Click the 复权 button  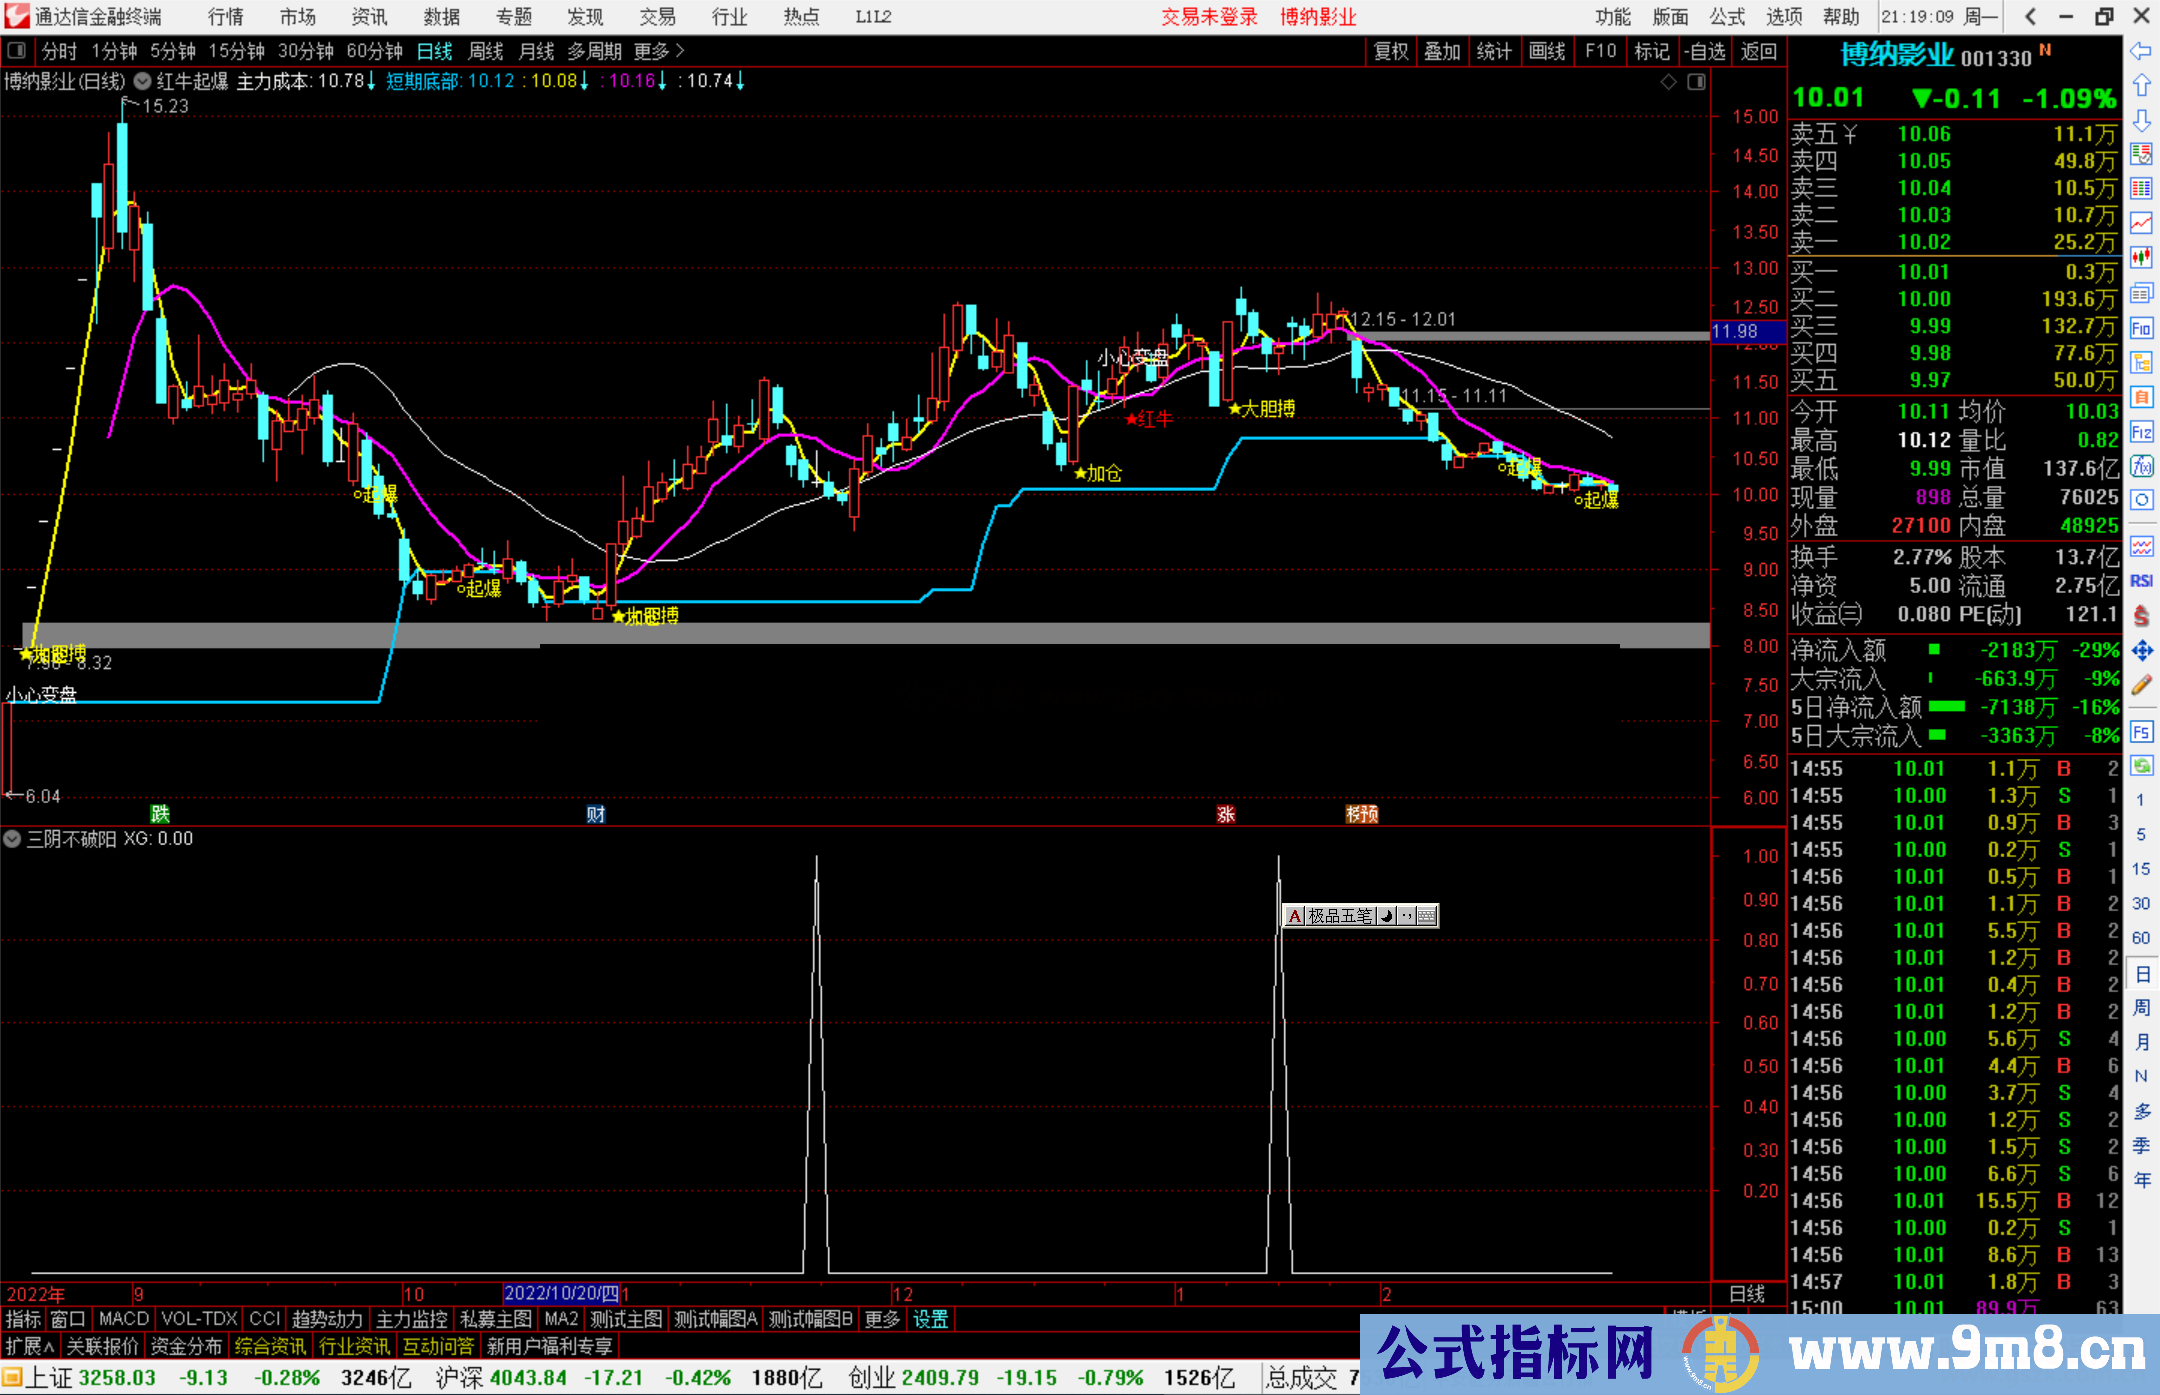point(1391,51)
